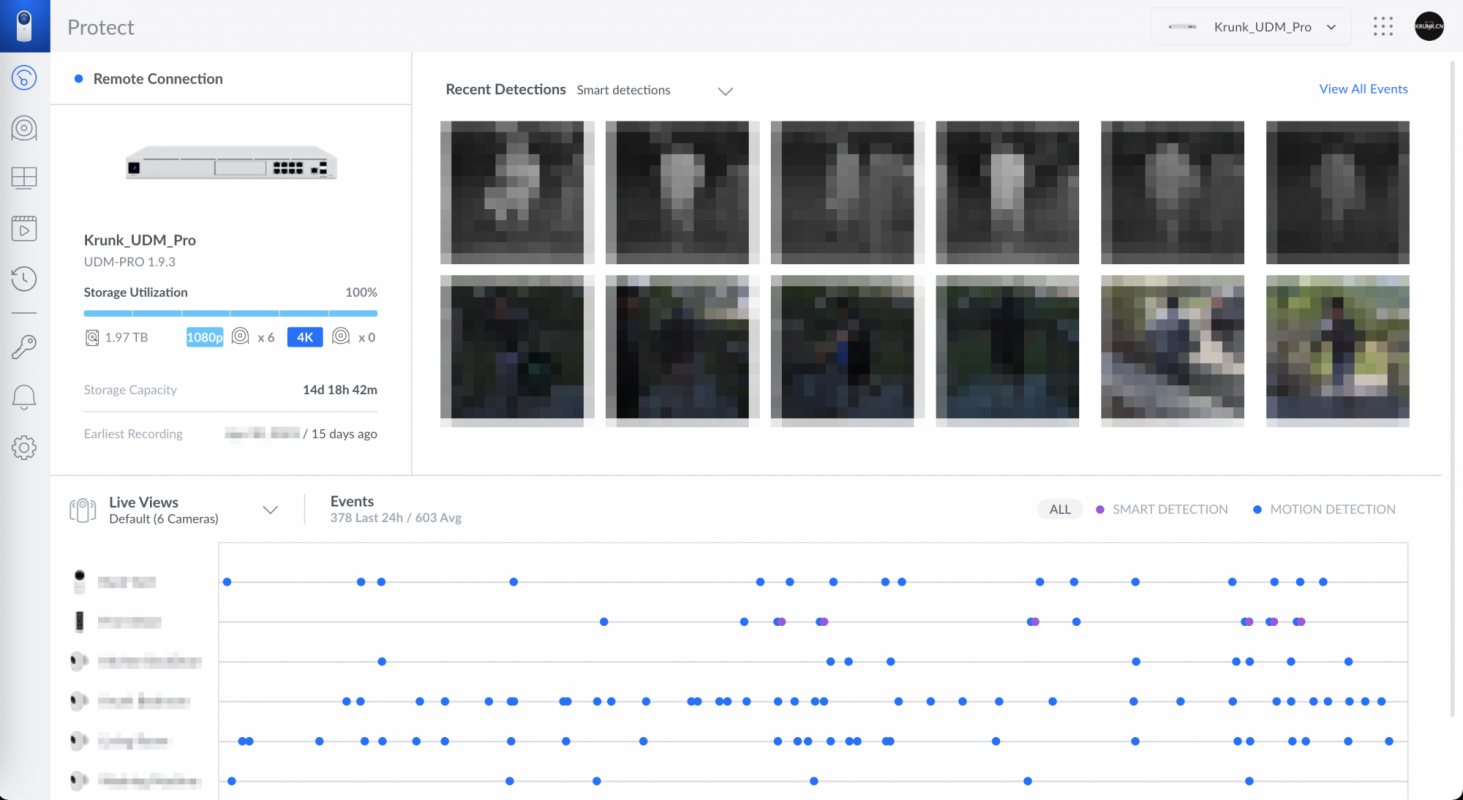Viewport: 1463px width, 800px height.
Task: Open the apps grid icon at top right
Action: (x=1382, y=27)
